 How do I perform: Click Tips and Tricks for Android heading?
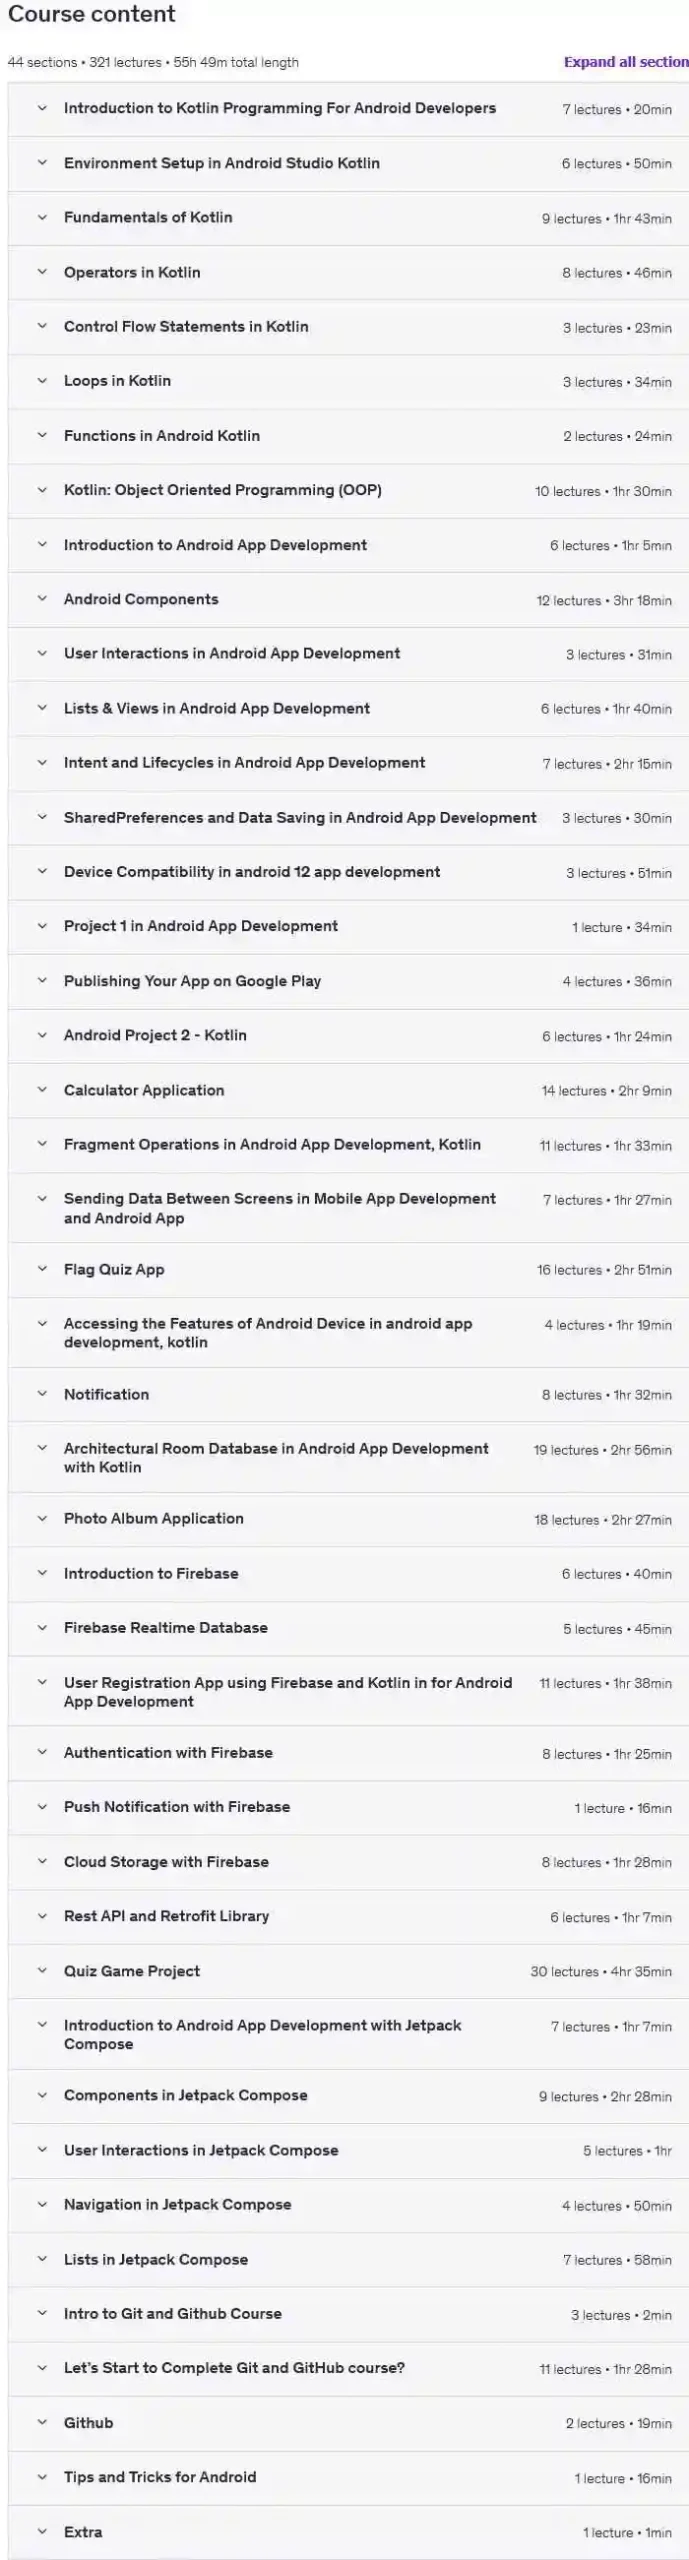(160, 2477)
